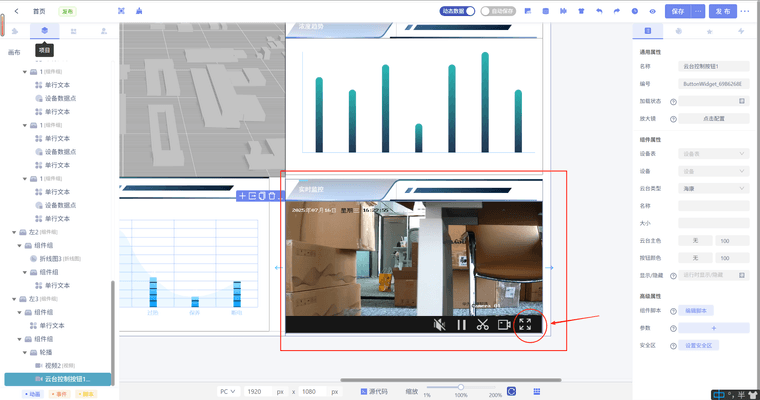The image size is (760, 400).
Task: Undo the last action
Action: [x=599, y=11]
